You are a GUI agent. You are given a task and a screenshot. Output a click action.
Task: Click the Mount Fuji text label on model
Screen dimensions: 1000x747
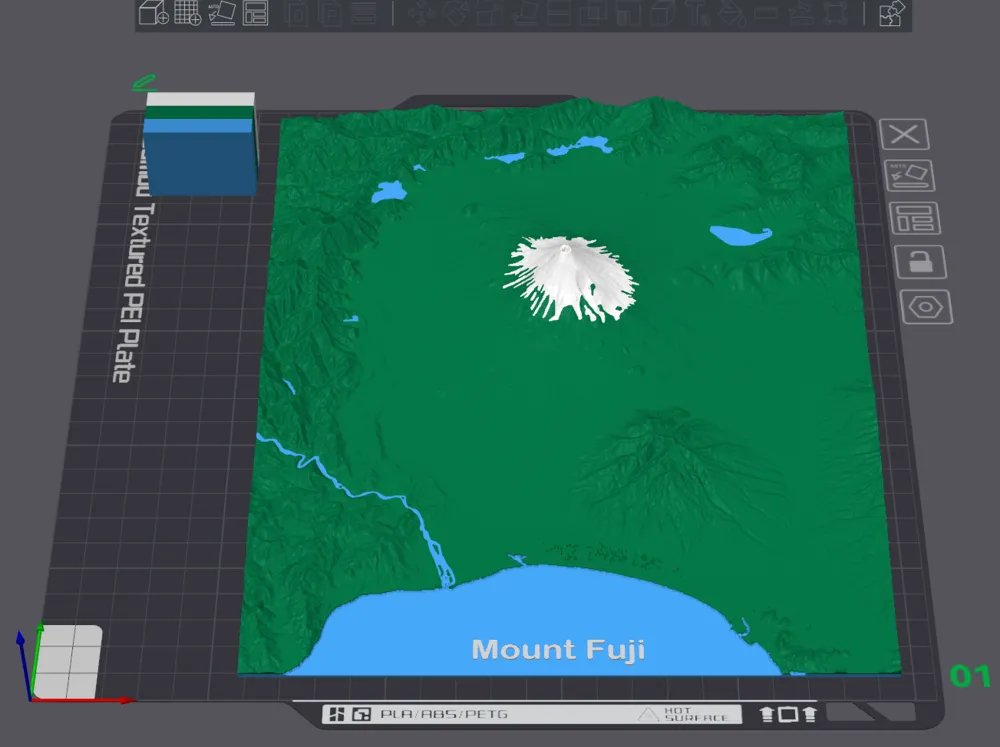pyautogui.click(x=558, y=650)
